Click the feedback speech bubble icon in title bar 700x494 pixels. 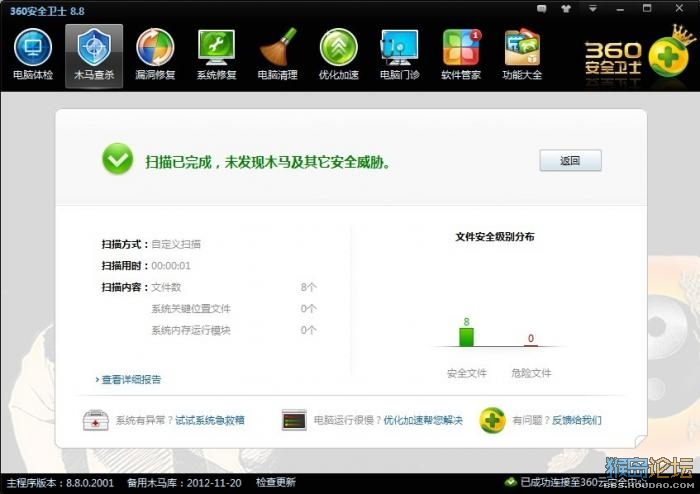[x=542, y=8]
